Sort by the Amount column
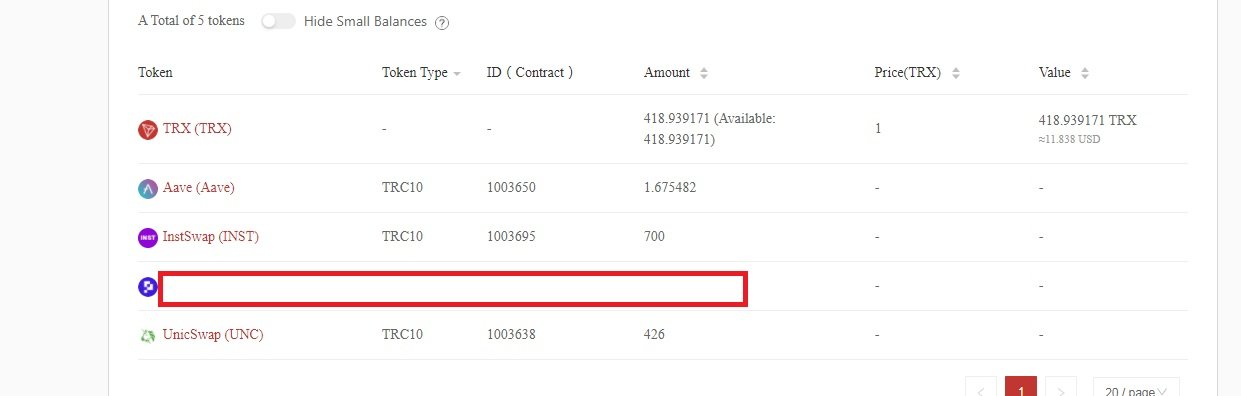Image resolution: width=1241 pixels, height=396 pixels. pos(704,73)
